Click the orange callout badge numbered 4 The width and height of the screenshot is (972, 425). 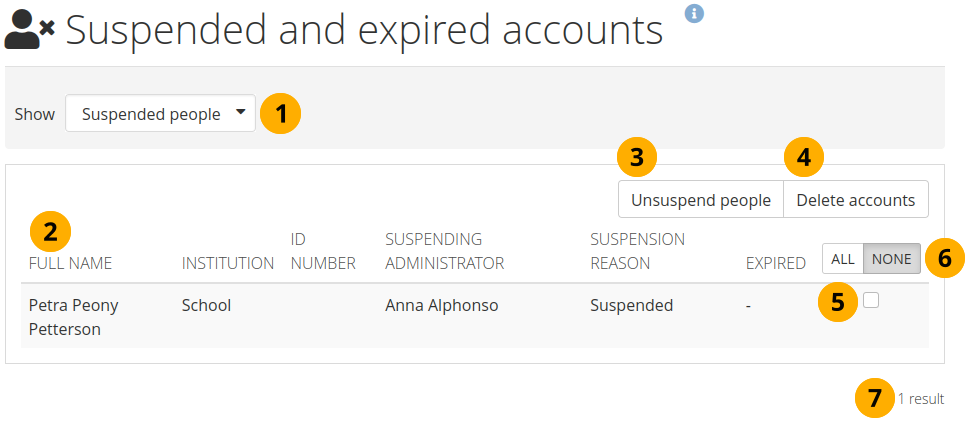tap(804, 157)
